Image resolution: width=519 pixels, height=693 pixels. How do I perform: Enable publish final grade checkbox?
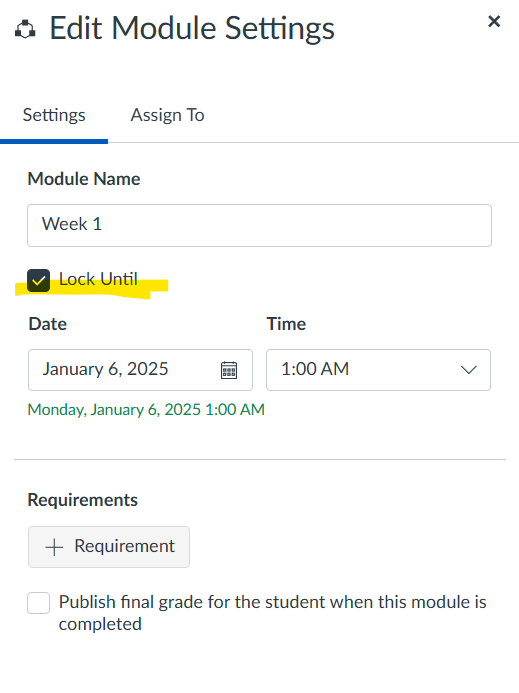(x=38, y=603)
